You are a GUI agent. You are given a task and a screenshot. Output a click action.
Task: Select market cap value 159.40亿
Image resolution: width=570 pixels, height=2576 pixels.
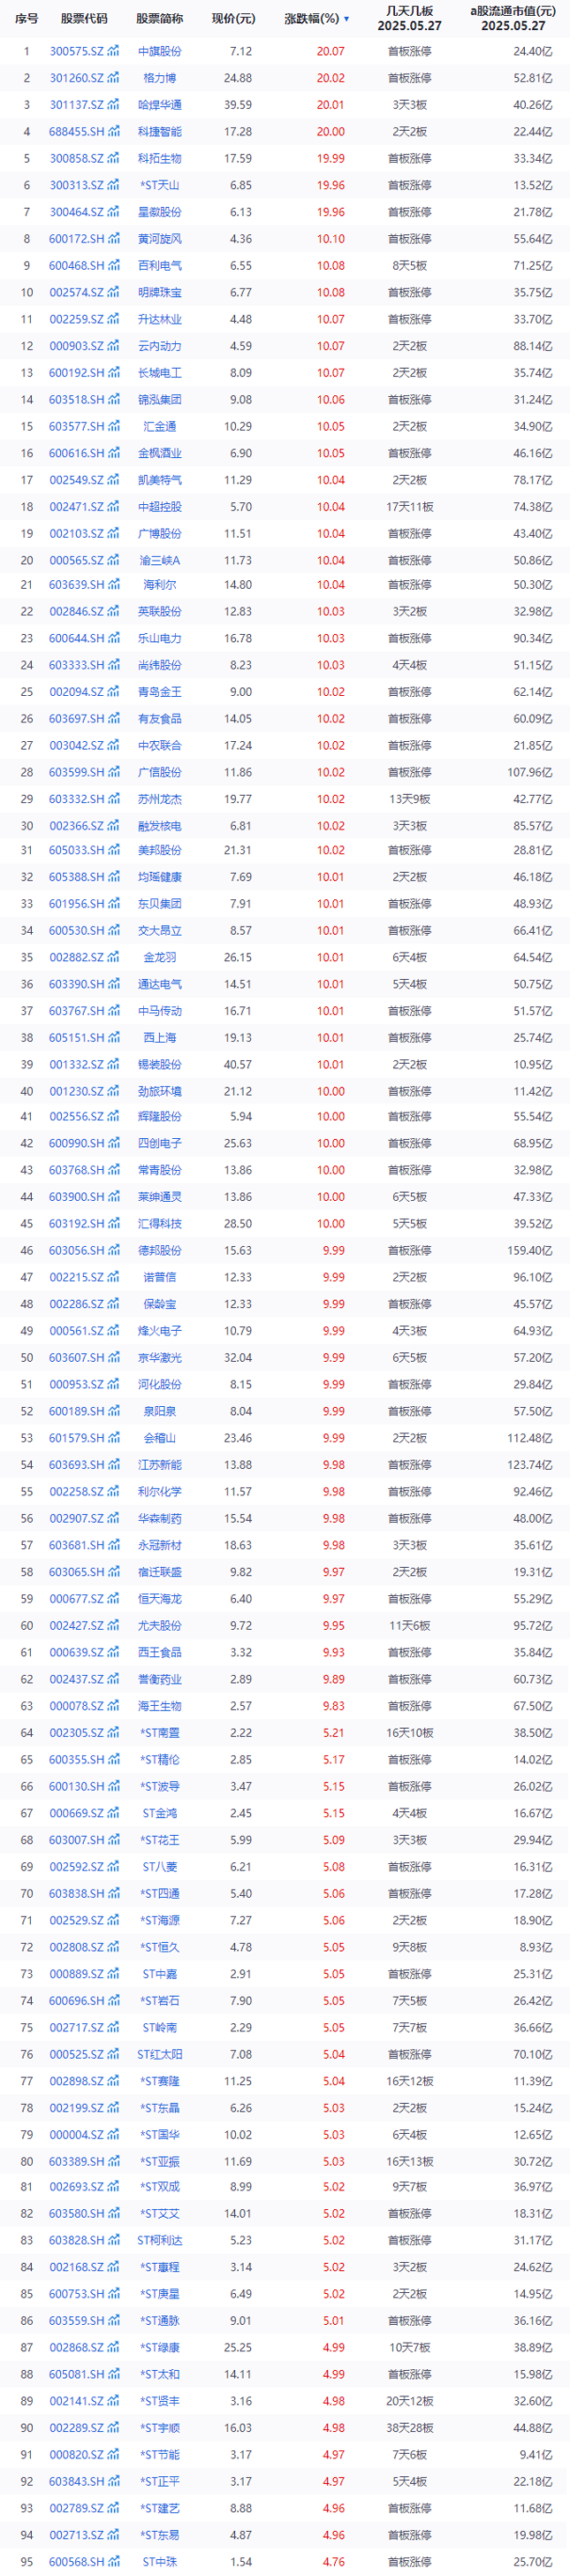coord(530,1251)
